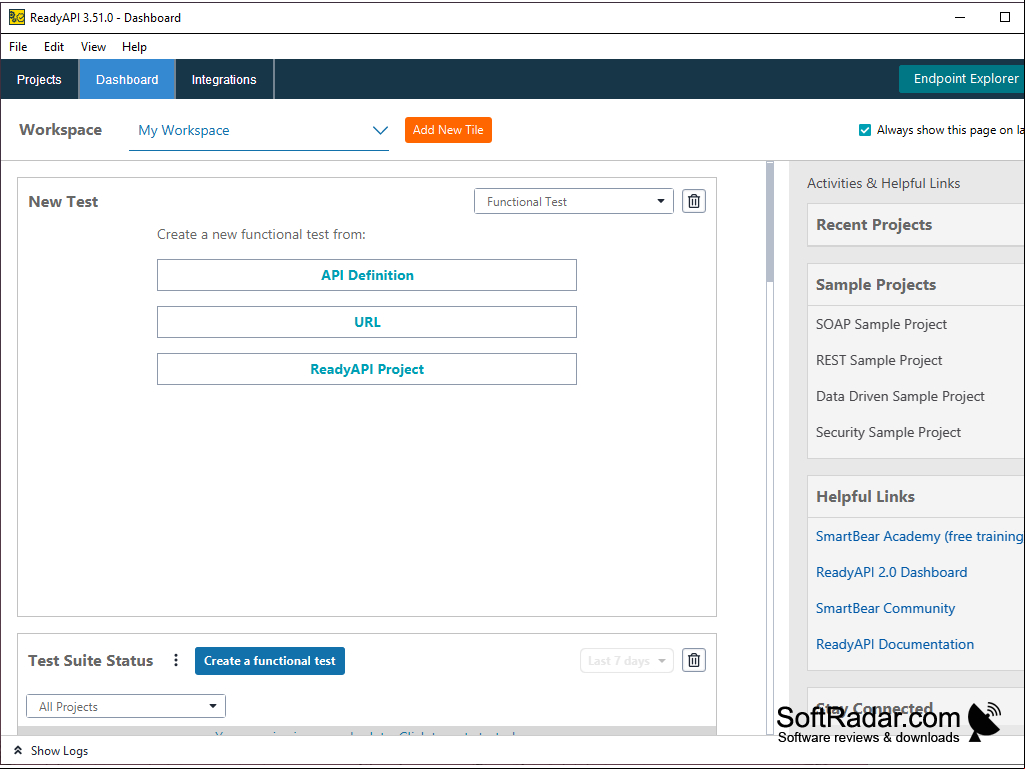The width and height of the screenshot is (1025, 769).
Task: Open the All Projects filter dropdown
Action: coord(126,706)
